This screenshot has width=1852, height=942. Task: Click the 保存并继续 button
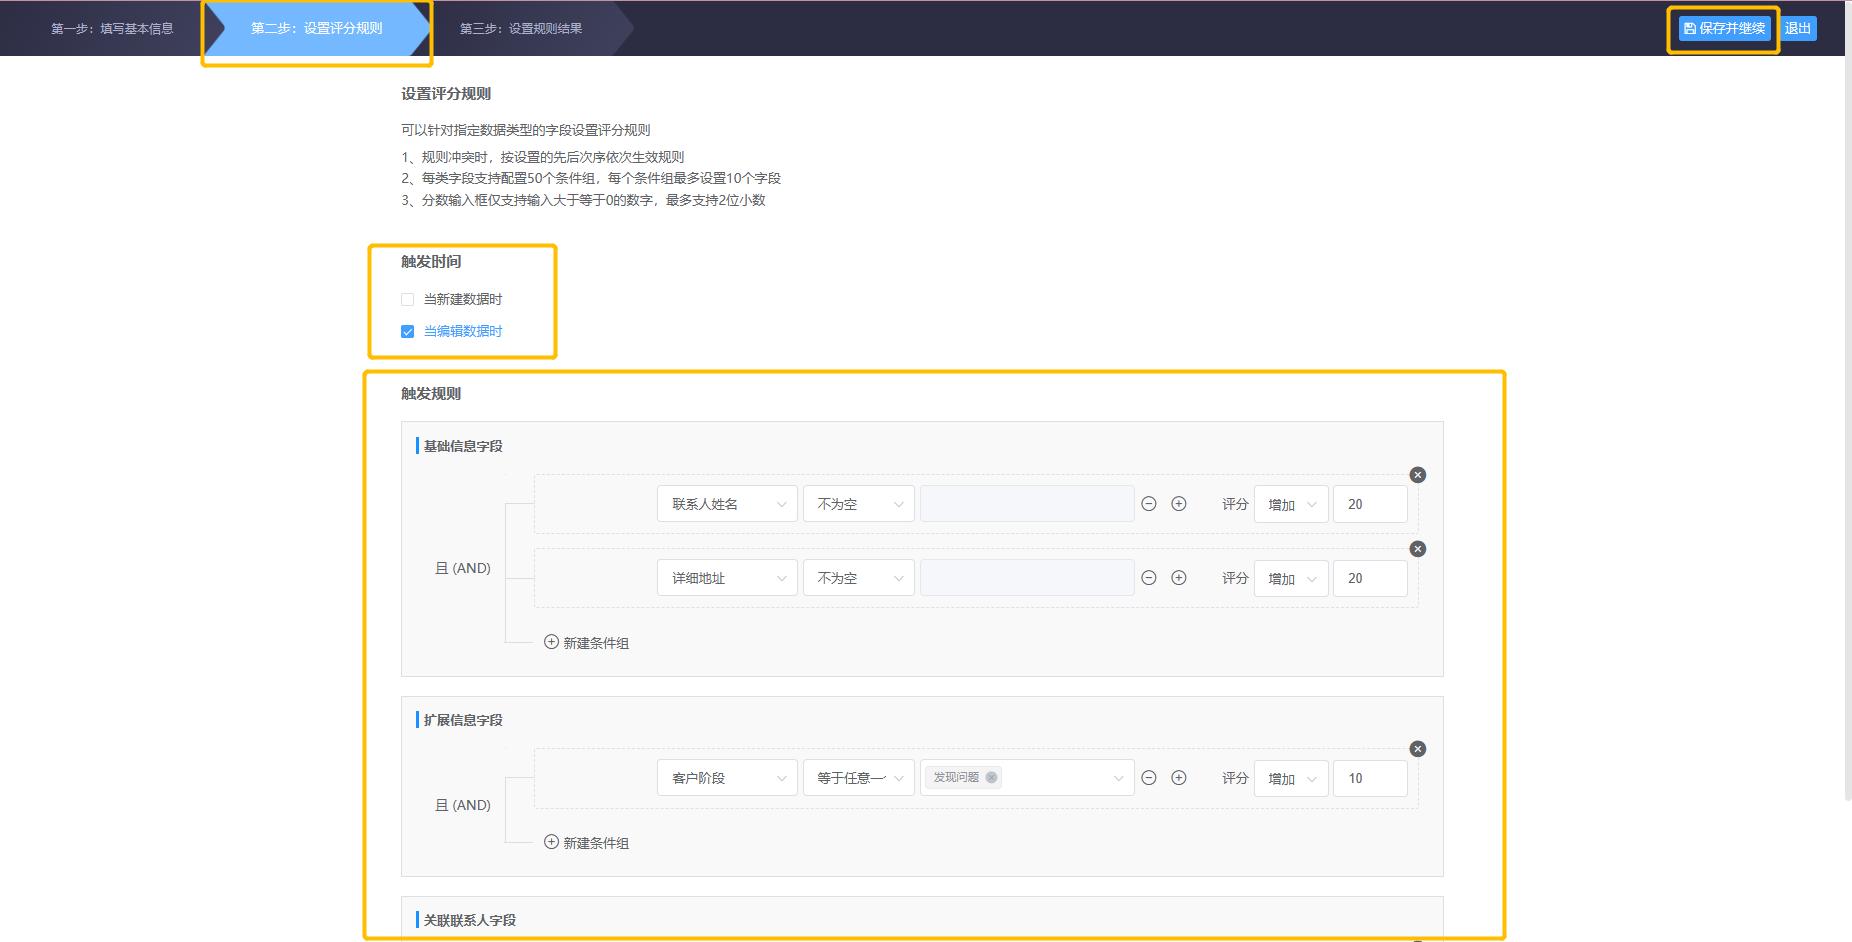click(1724, 28)
